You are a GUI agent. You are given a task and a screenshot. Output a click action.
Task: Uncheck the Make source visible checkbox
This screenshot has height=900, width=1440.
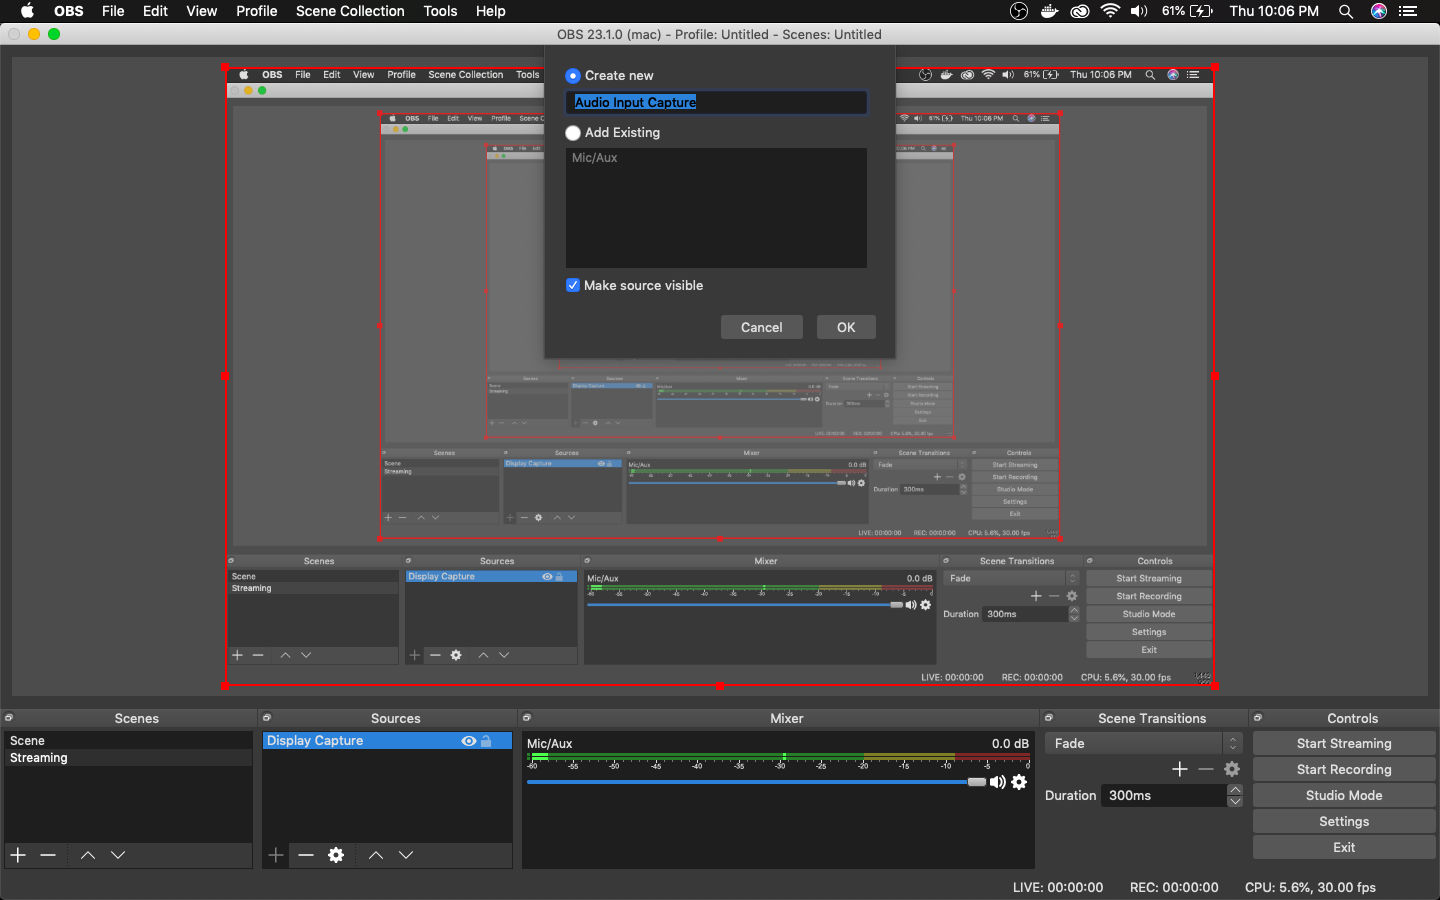573,285
